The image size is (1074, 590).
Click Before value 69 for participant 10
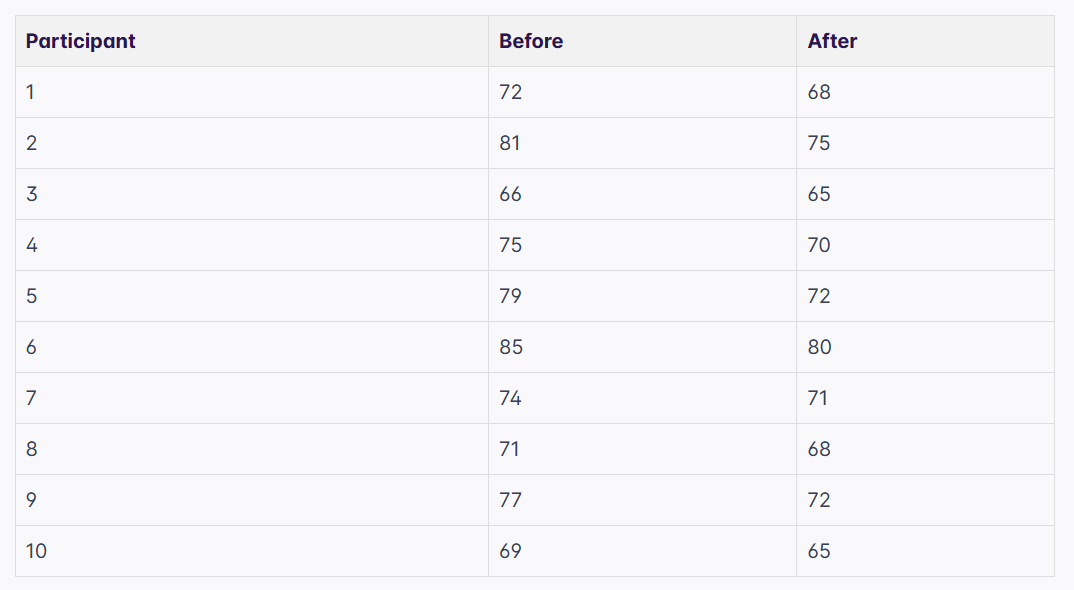(x=511, y=551)
